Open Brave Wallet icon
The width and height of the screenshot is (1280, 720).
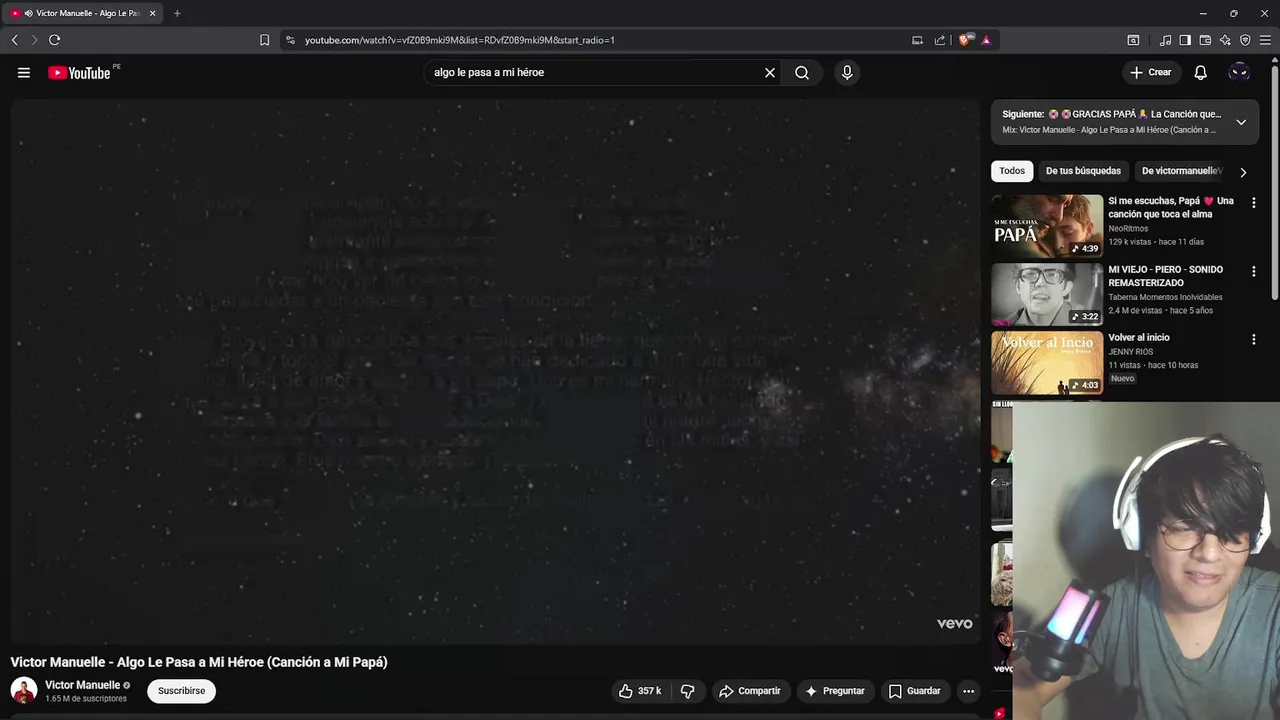pyautogui.click(x=1205, y=40)
